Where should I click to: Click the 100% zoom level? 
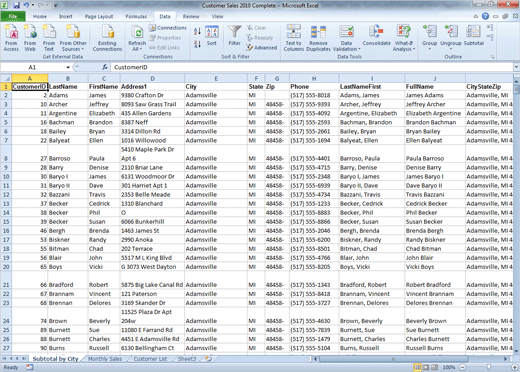[x=449, y=367]
